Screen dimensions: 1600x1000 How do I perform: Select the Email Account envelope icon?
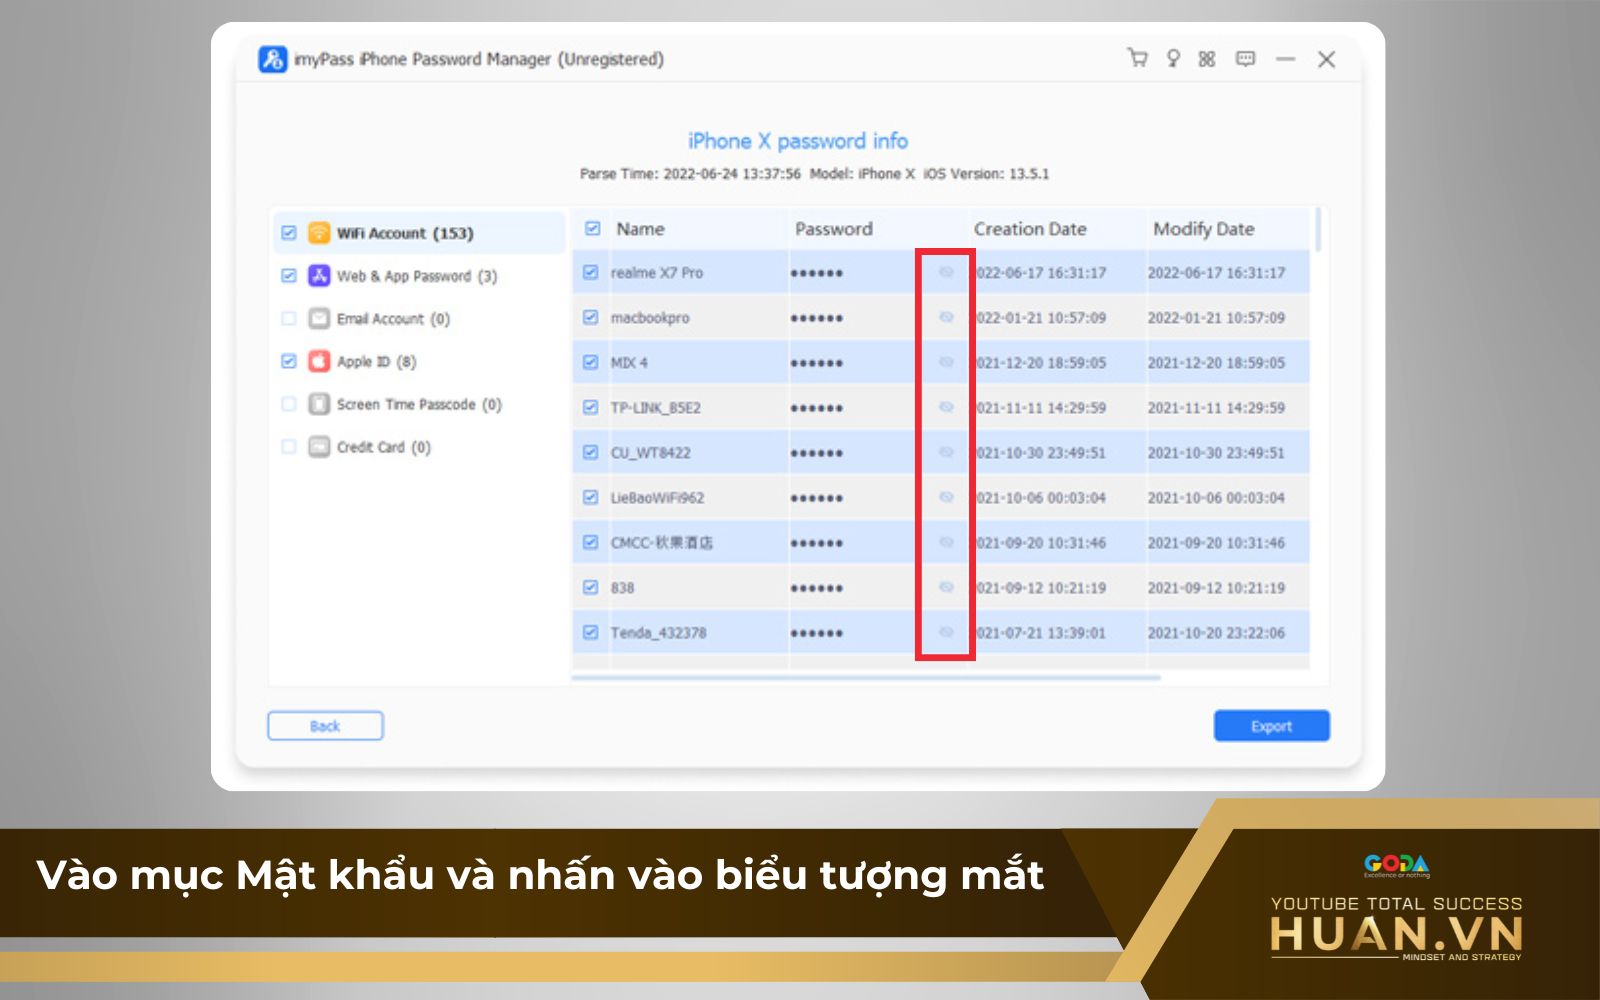click(319, 318)
